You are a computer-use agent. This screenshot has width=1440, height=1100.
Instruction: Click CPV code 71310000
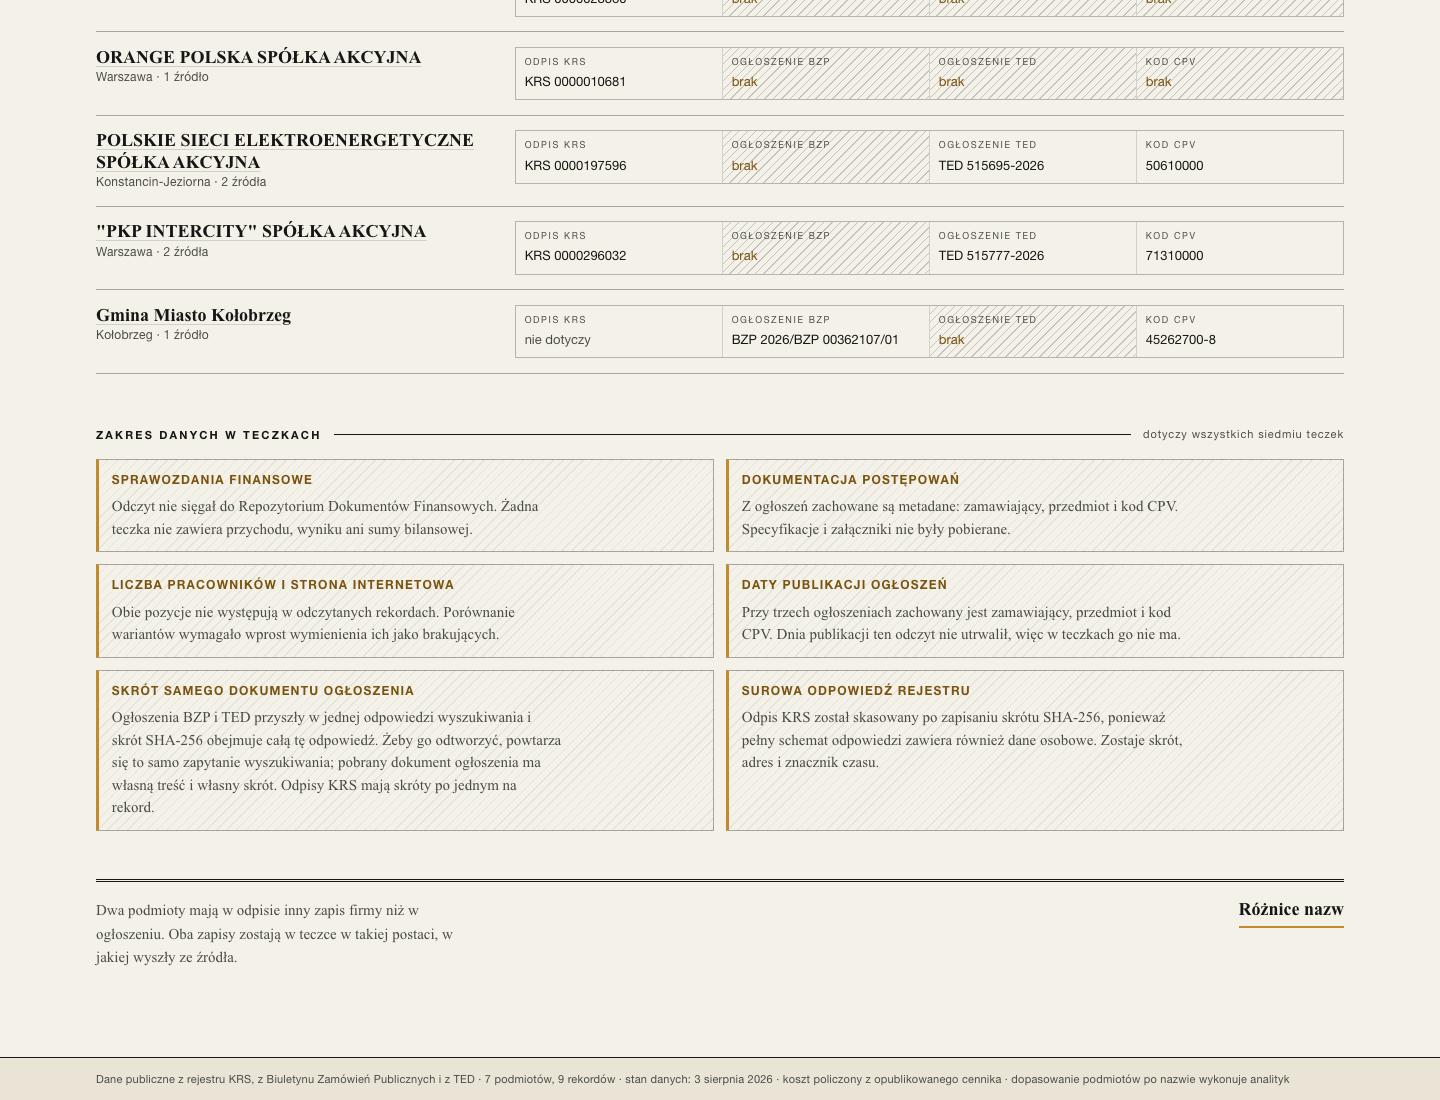pos(1174,256)
